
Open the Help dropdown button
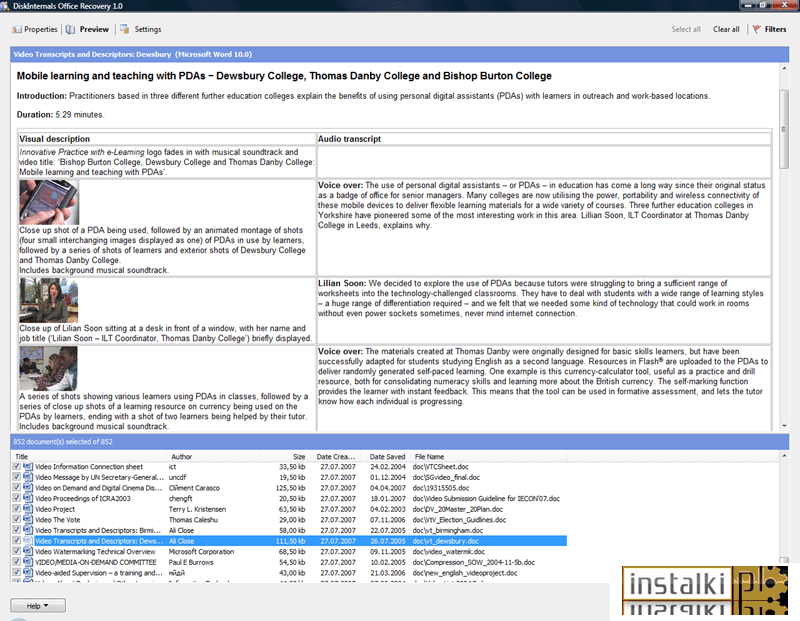click(38, 606)
